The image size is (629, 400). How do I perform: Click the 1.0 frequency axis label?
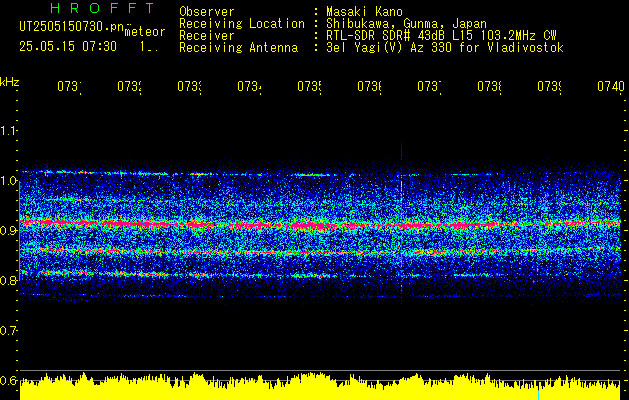[x=8, y=181]
